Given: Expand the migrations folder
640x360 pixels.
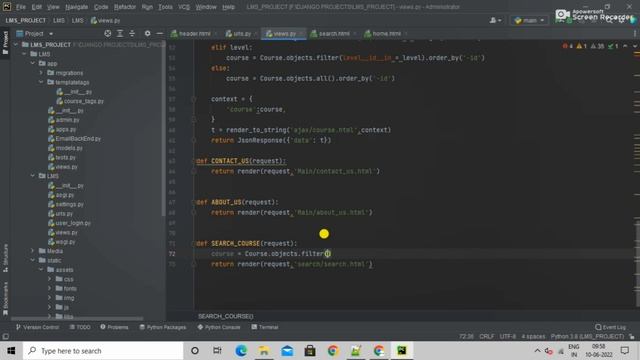Looking at the screenshot, I should click(41, 73).
